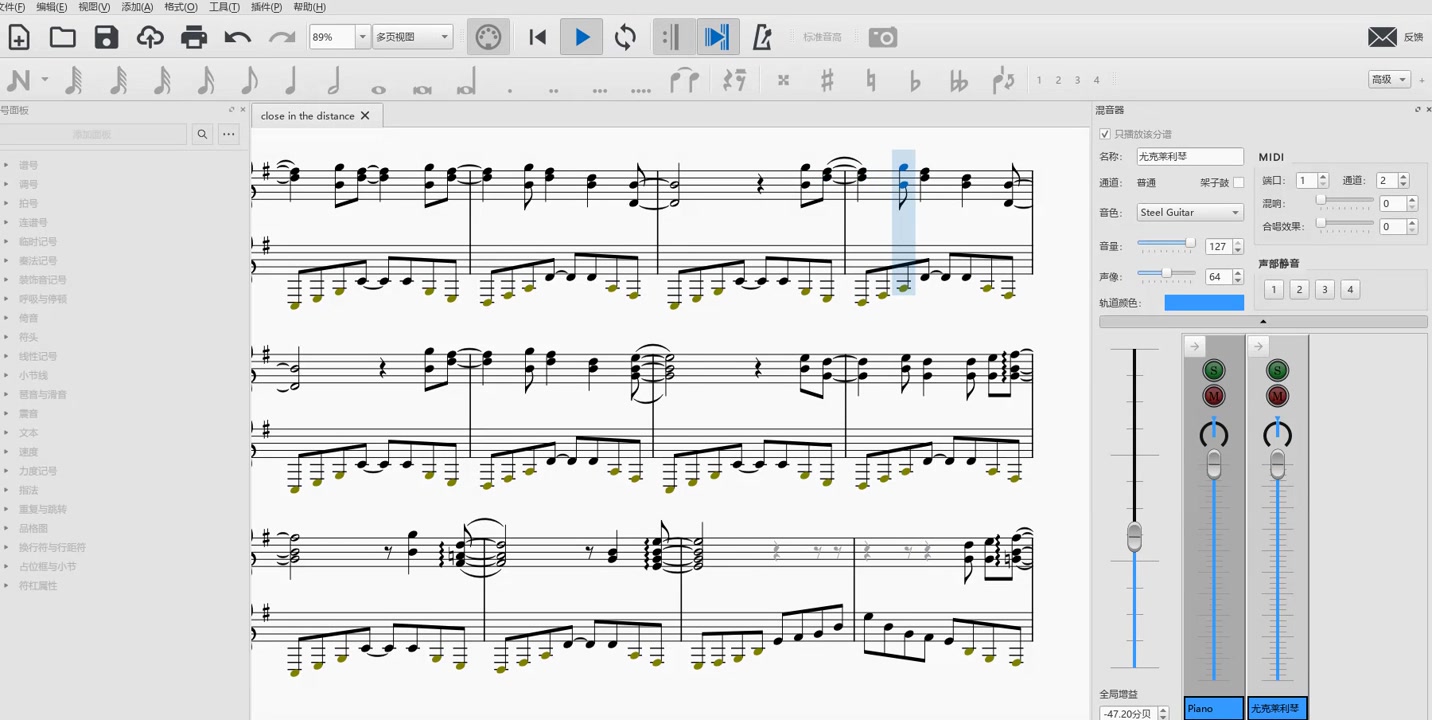1432x720 pixels.
Task: Flip note stem direction icon
Action: [1004, 80]
